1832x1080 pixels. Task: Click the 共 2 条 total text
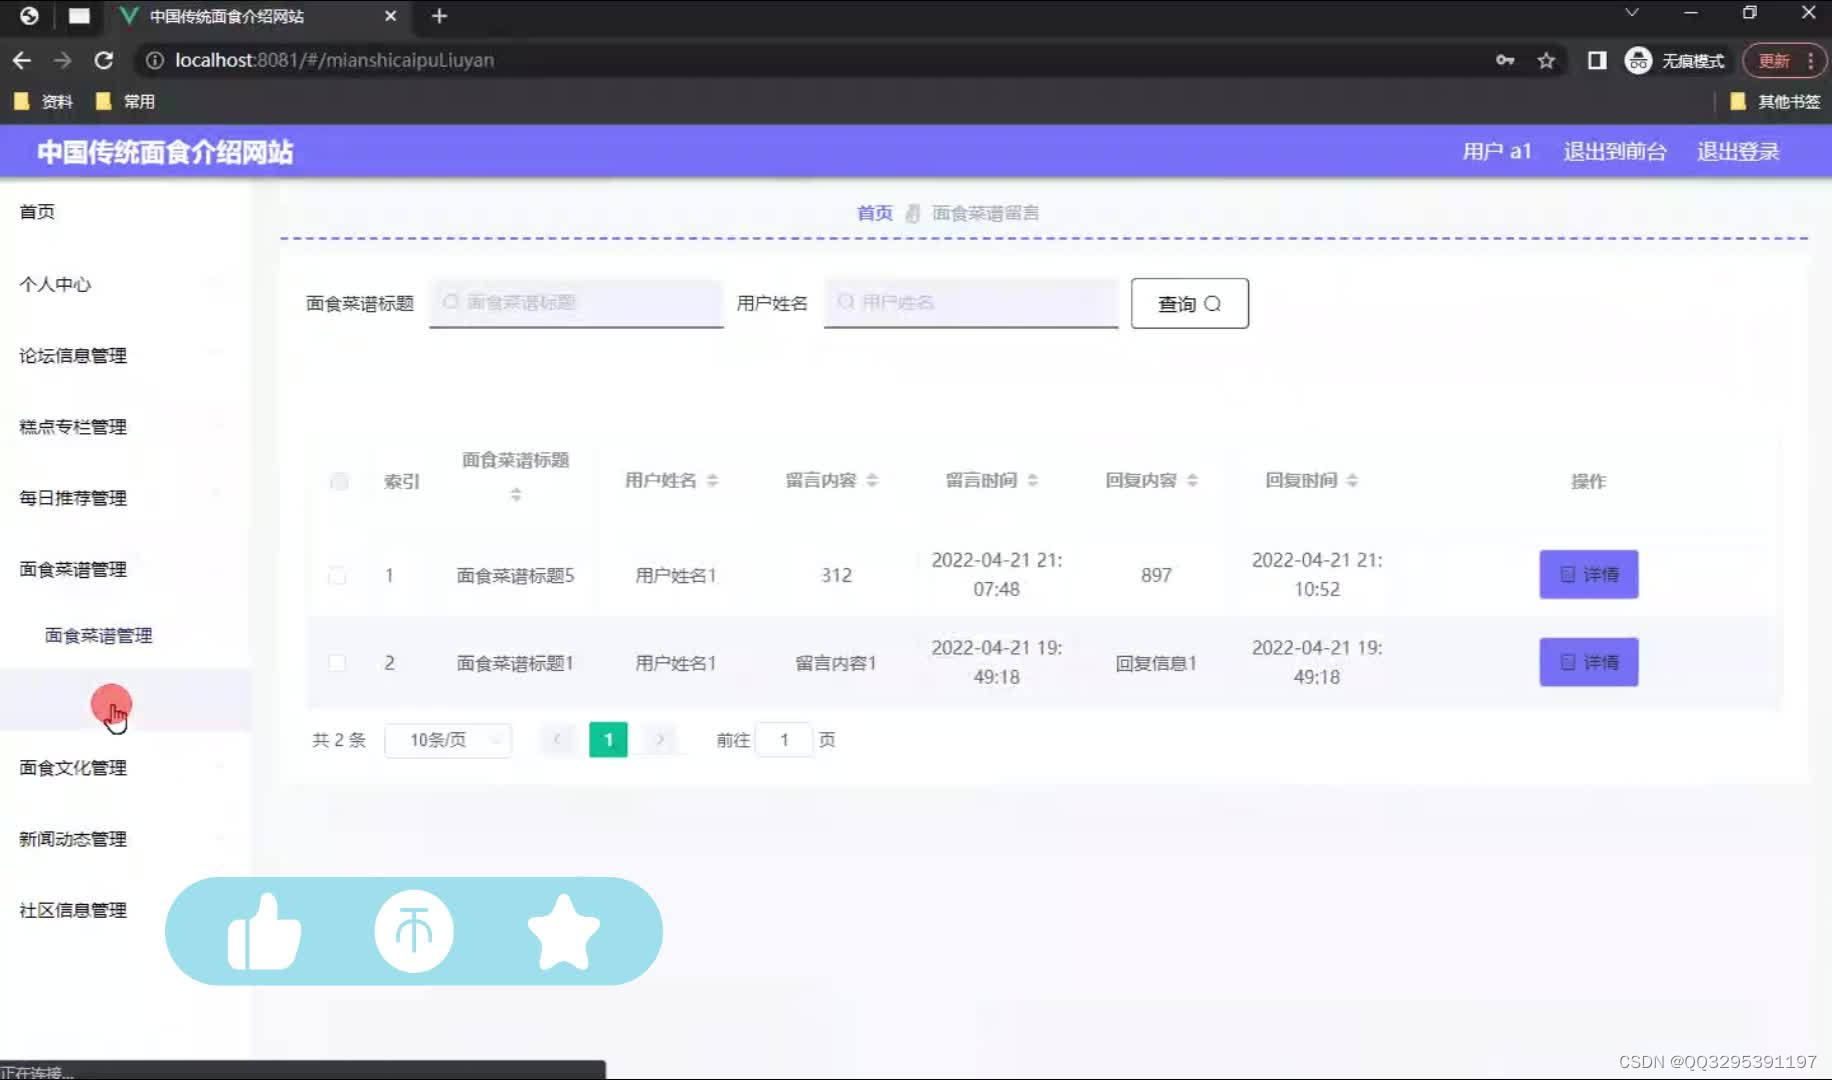(x=339, y=740)
